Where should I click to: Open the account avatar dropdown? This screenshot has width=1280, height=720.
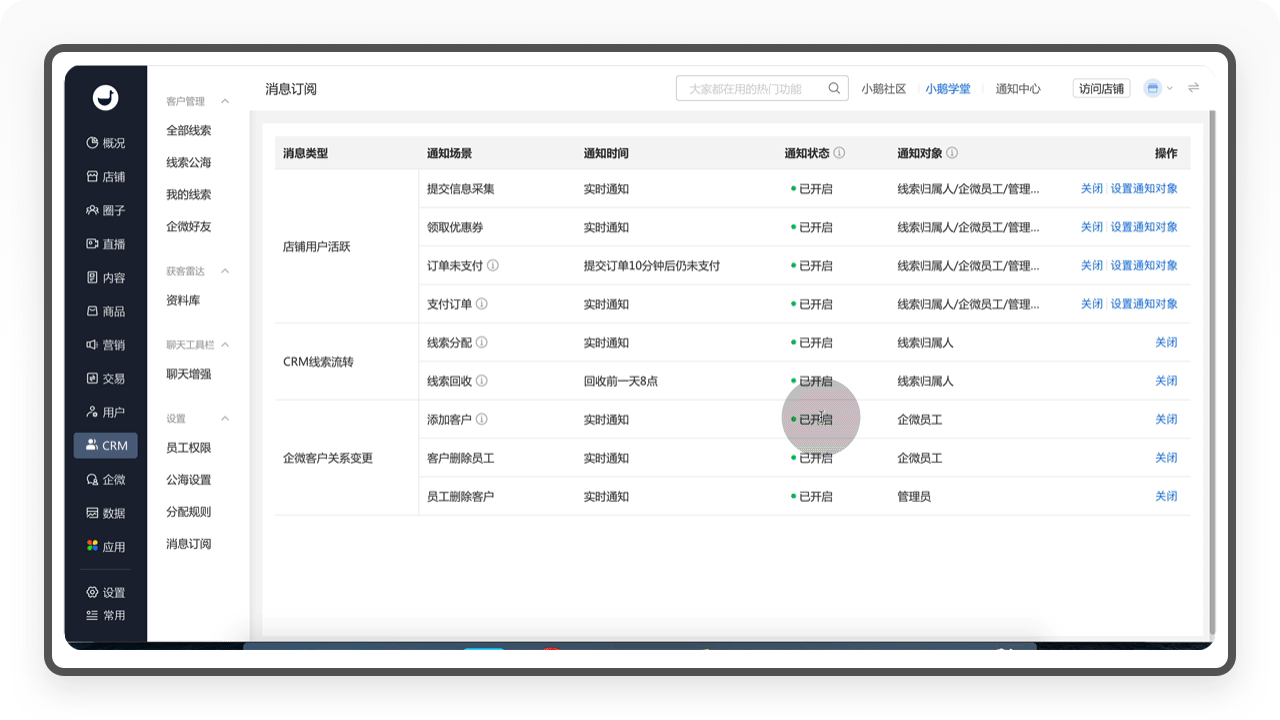tap(1158, 88)
